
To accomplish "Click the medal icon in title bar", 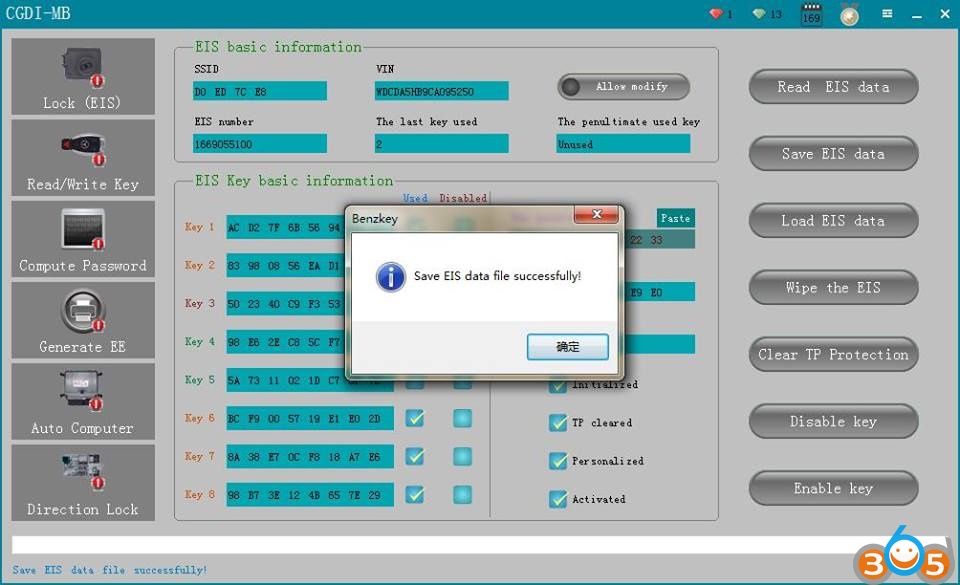I will (849, 14).
